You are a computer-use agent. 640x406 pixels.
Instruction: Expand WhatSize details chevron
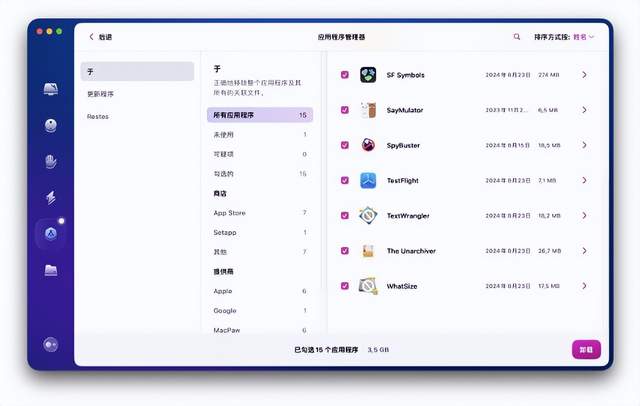(584, 286)
